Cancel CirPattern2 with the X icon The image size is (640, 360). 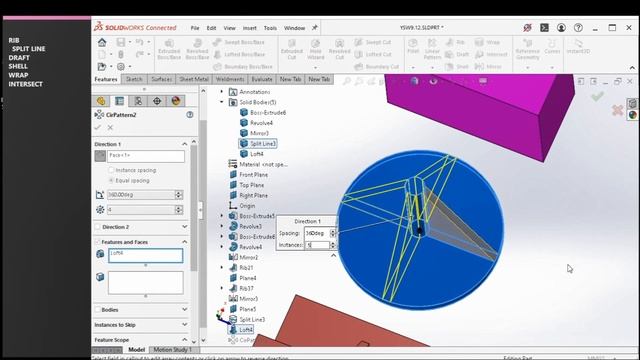click(x=110, y=127)
